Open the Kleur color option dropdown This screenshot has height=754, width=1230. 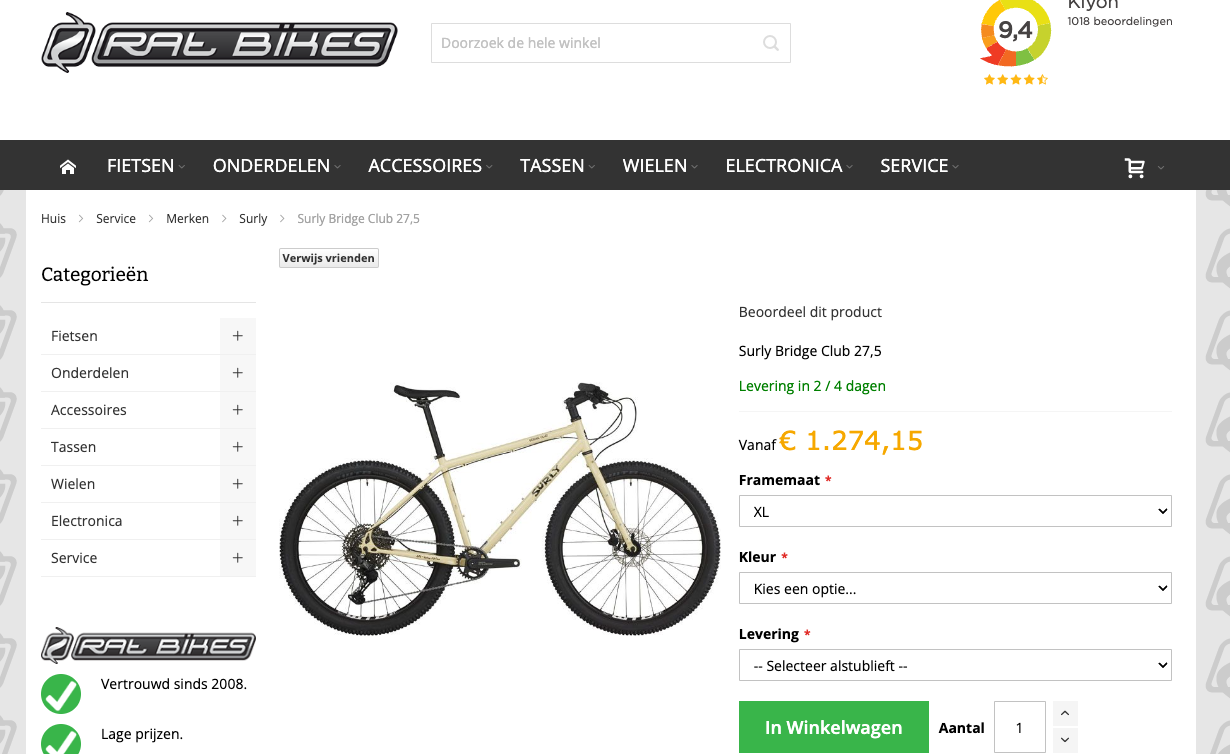point(955,588)
